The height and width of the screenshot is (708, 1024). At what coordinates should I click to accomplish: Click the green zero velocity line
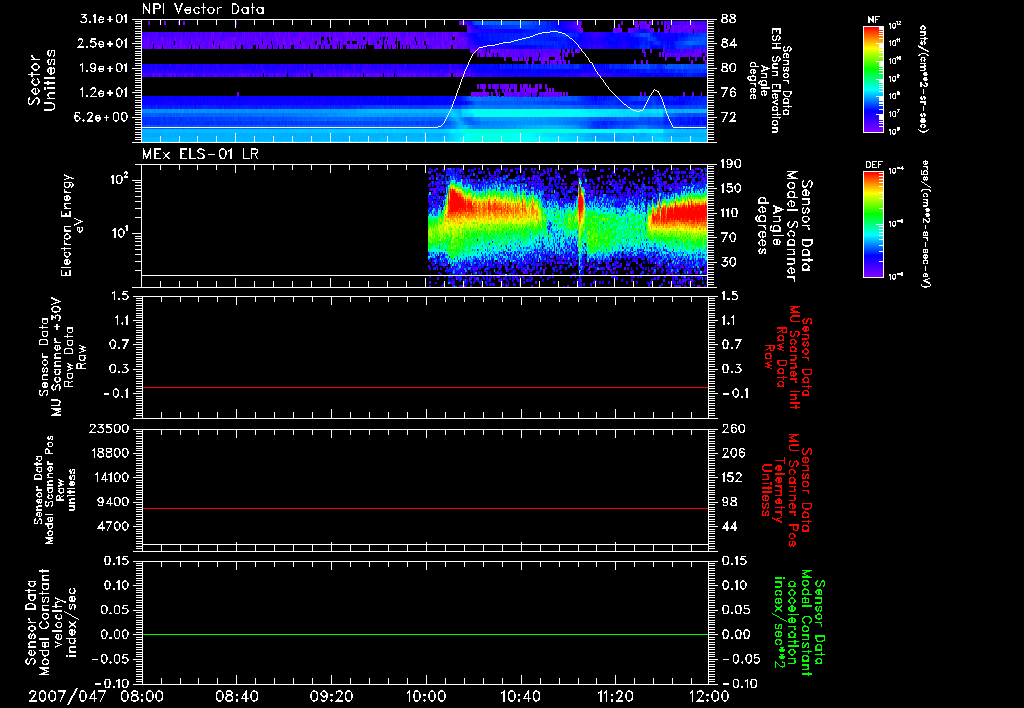pyautogui.click(x=425, y=634)
